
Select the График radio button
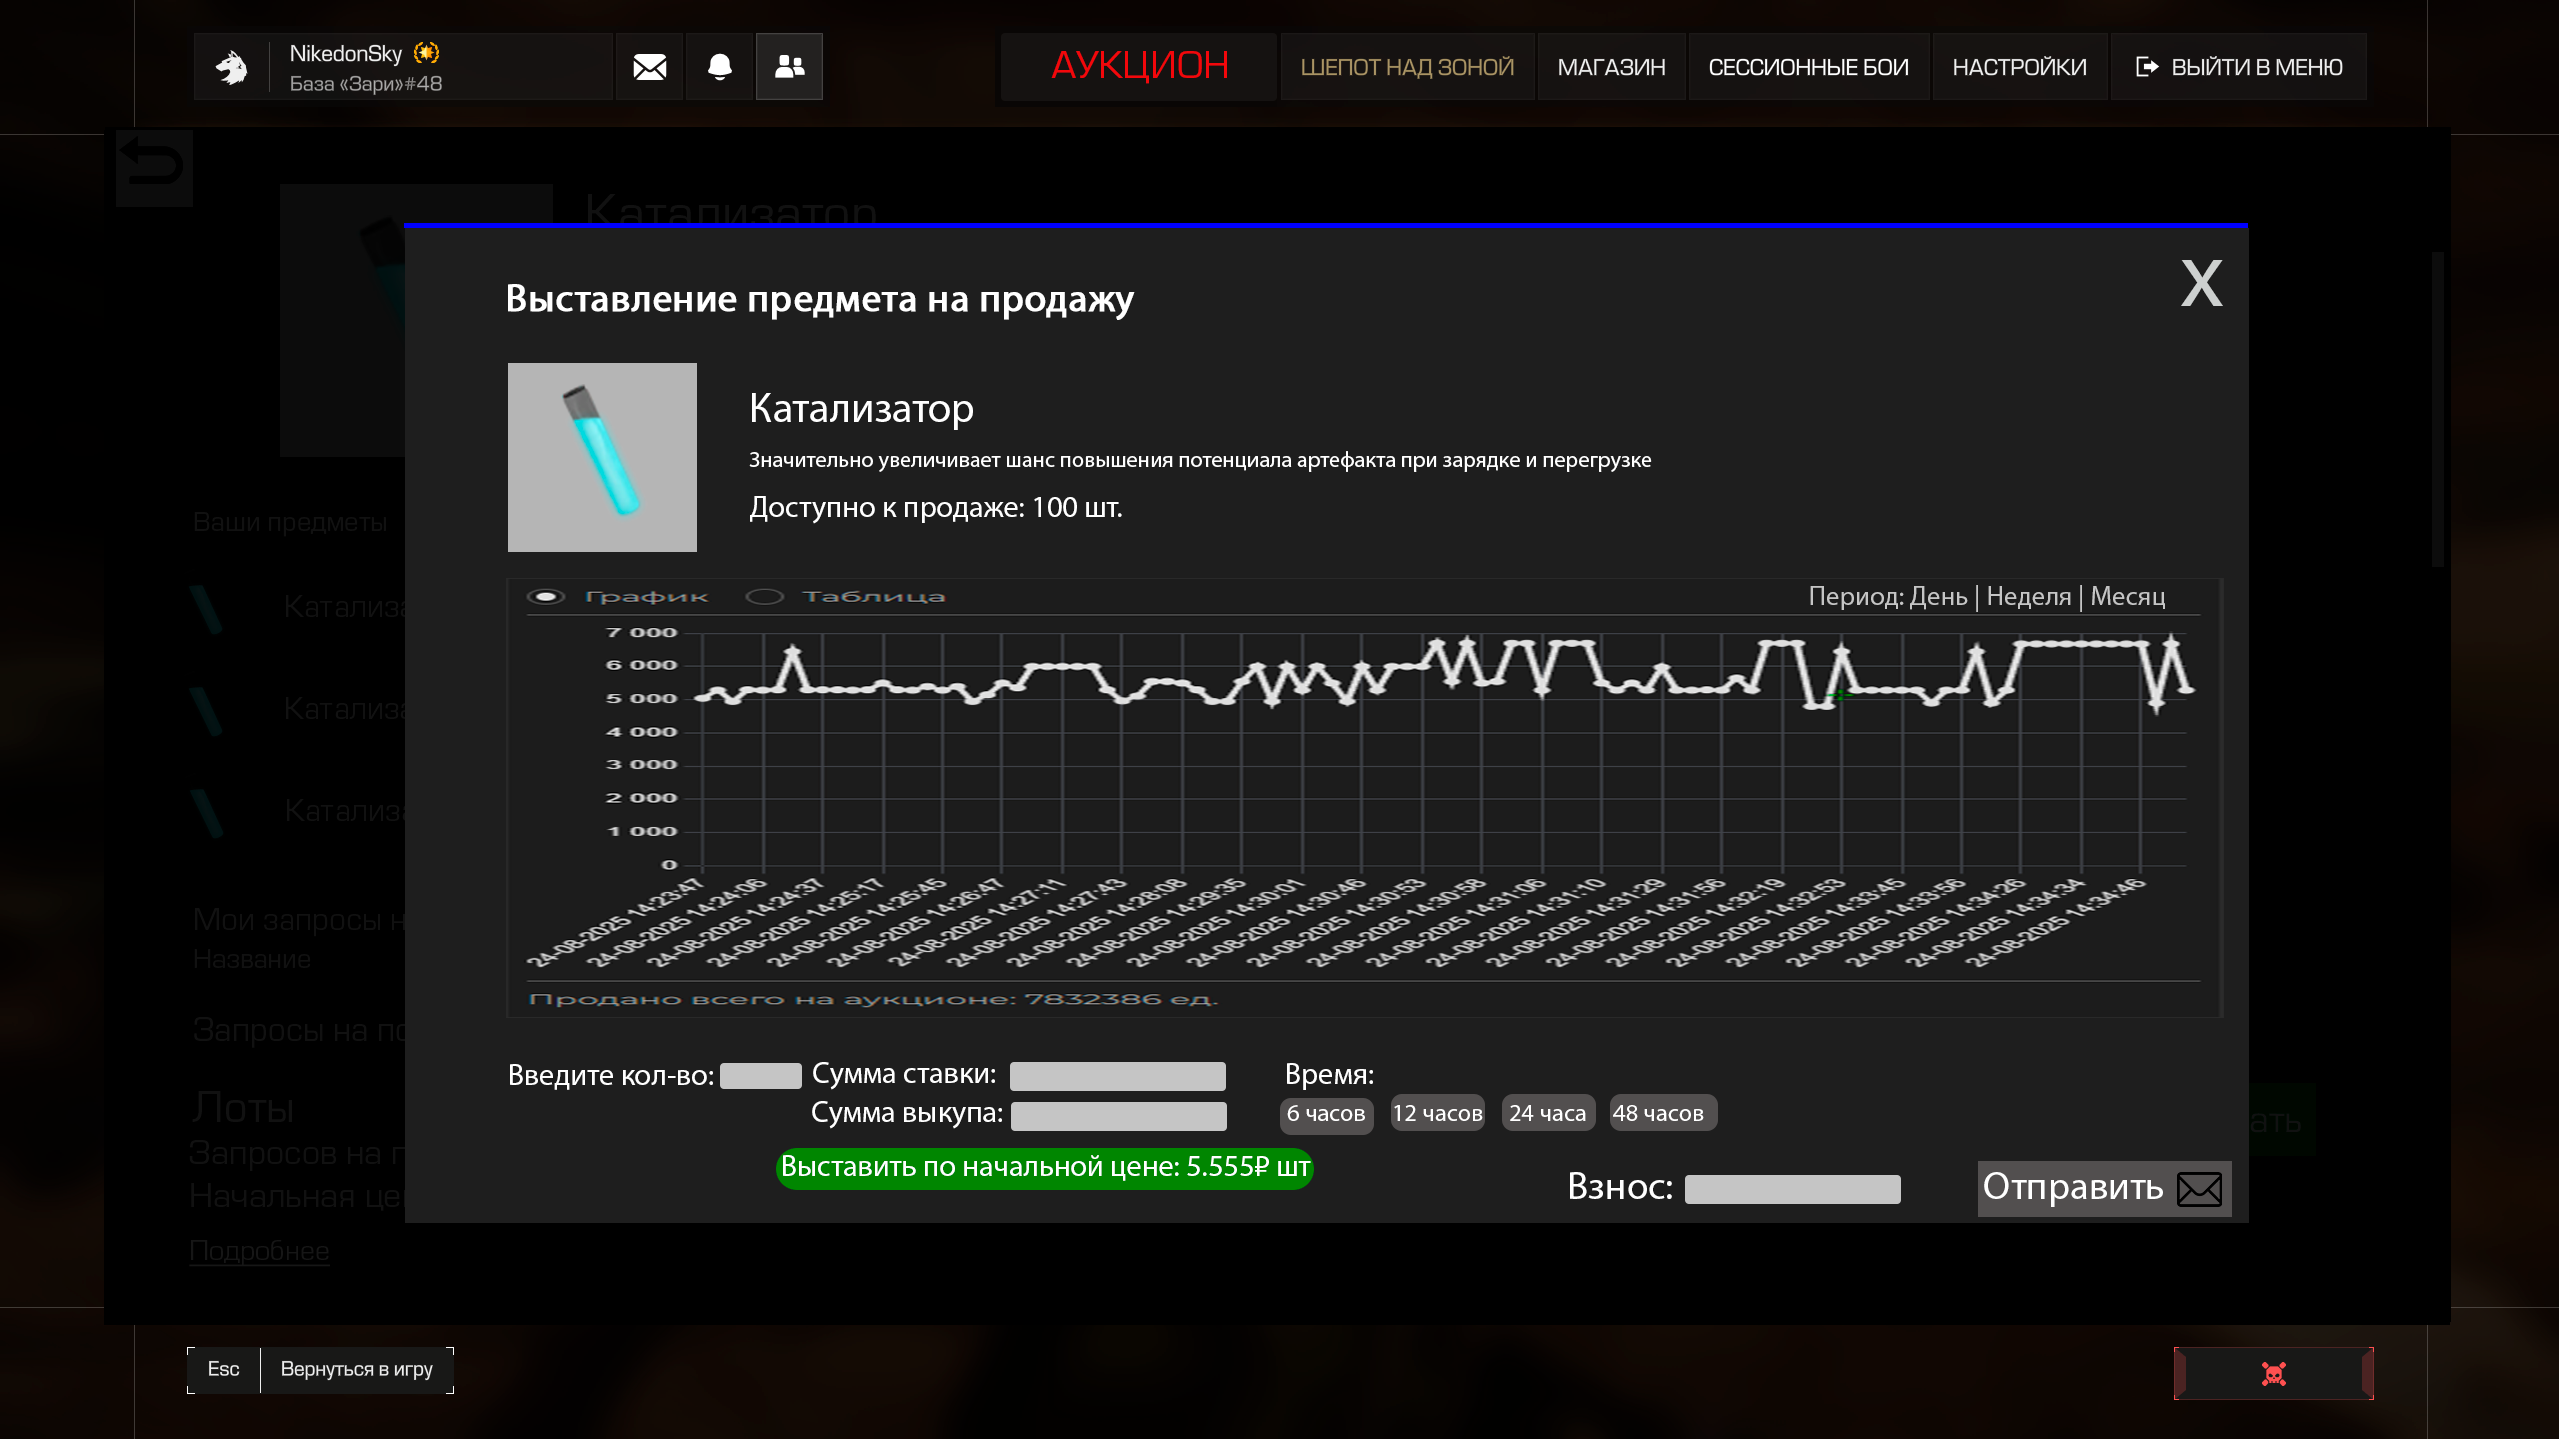coord(546,597)
